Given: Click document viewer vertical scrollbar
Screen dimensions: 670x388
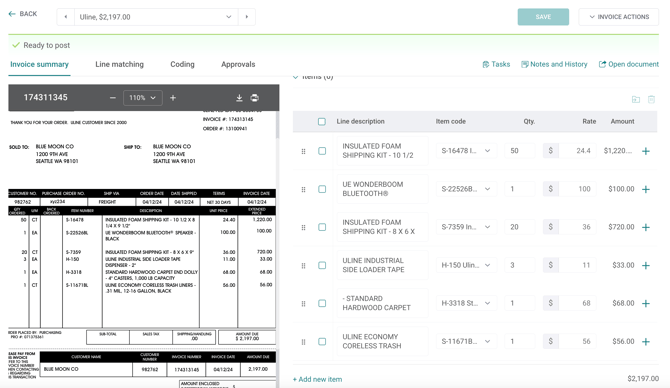Looking at the screenshot, I should (277, 125).
